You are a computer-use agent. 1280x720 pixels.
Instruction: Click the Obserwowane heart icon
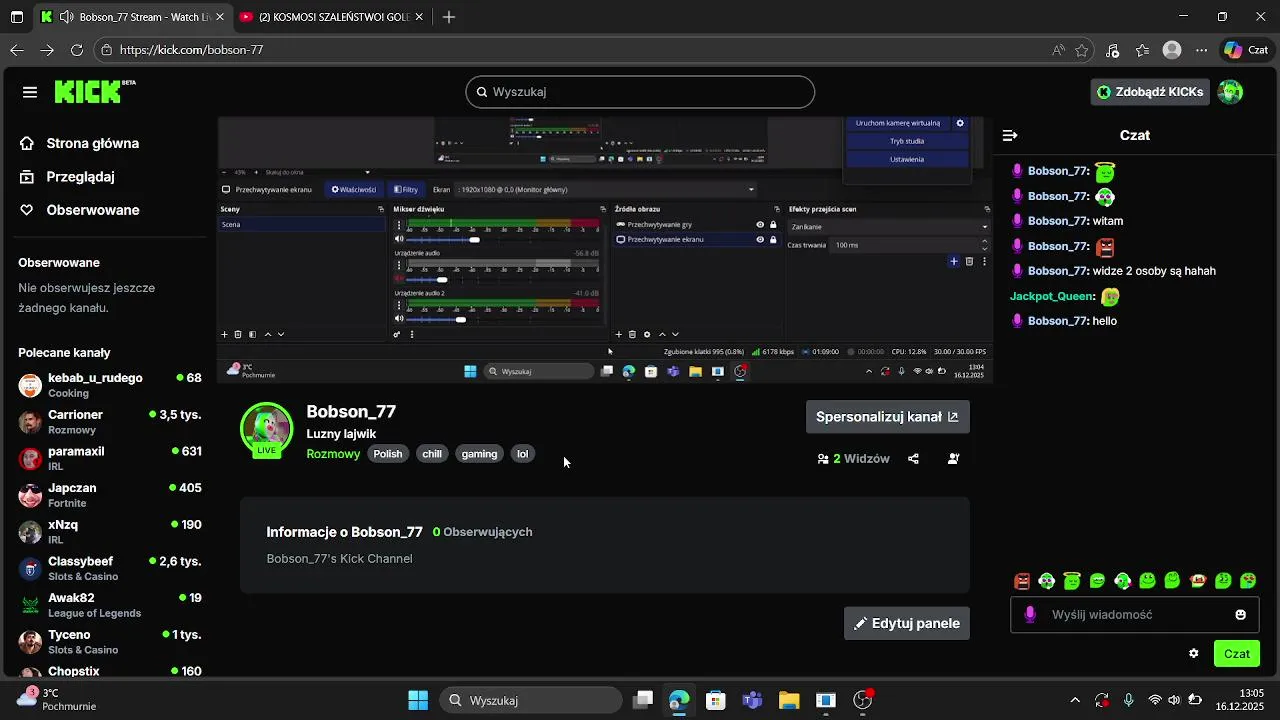(27, 210)
